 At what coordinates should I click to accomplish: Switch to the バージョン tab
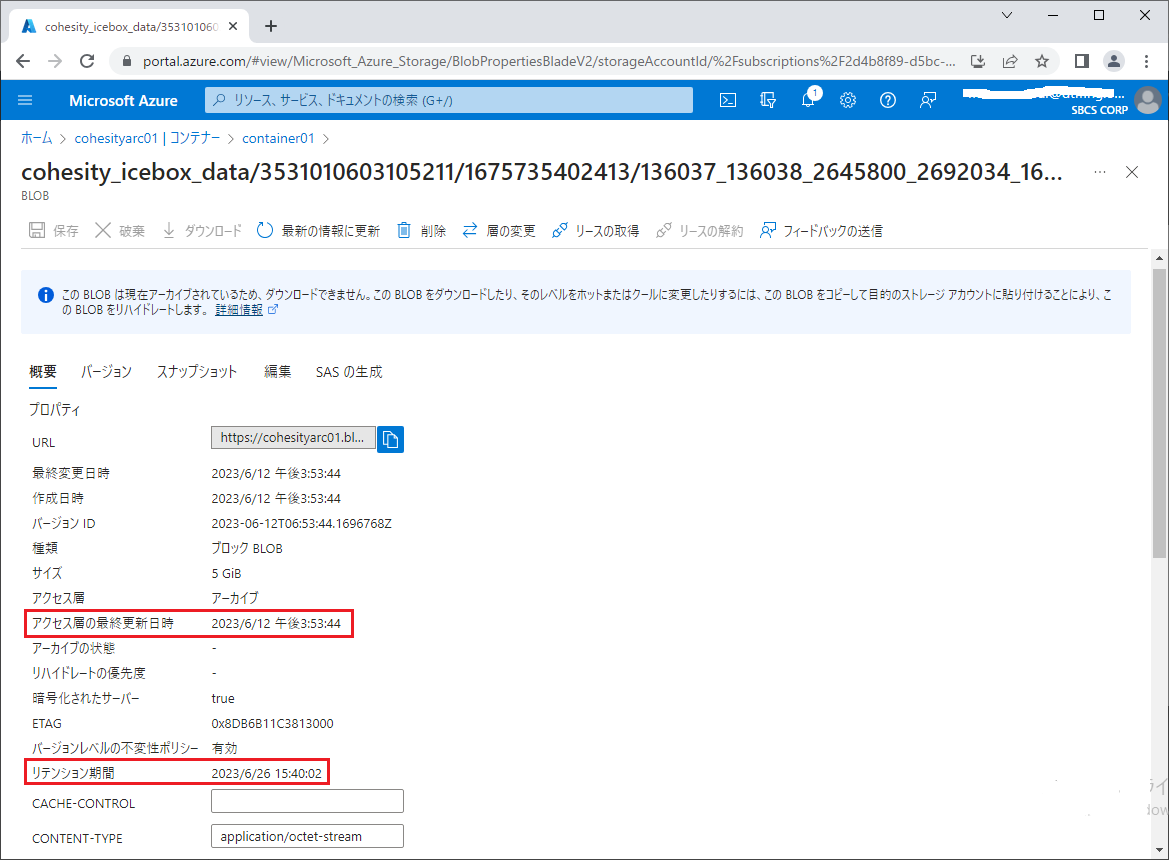(x=106, y=372)
